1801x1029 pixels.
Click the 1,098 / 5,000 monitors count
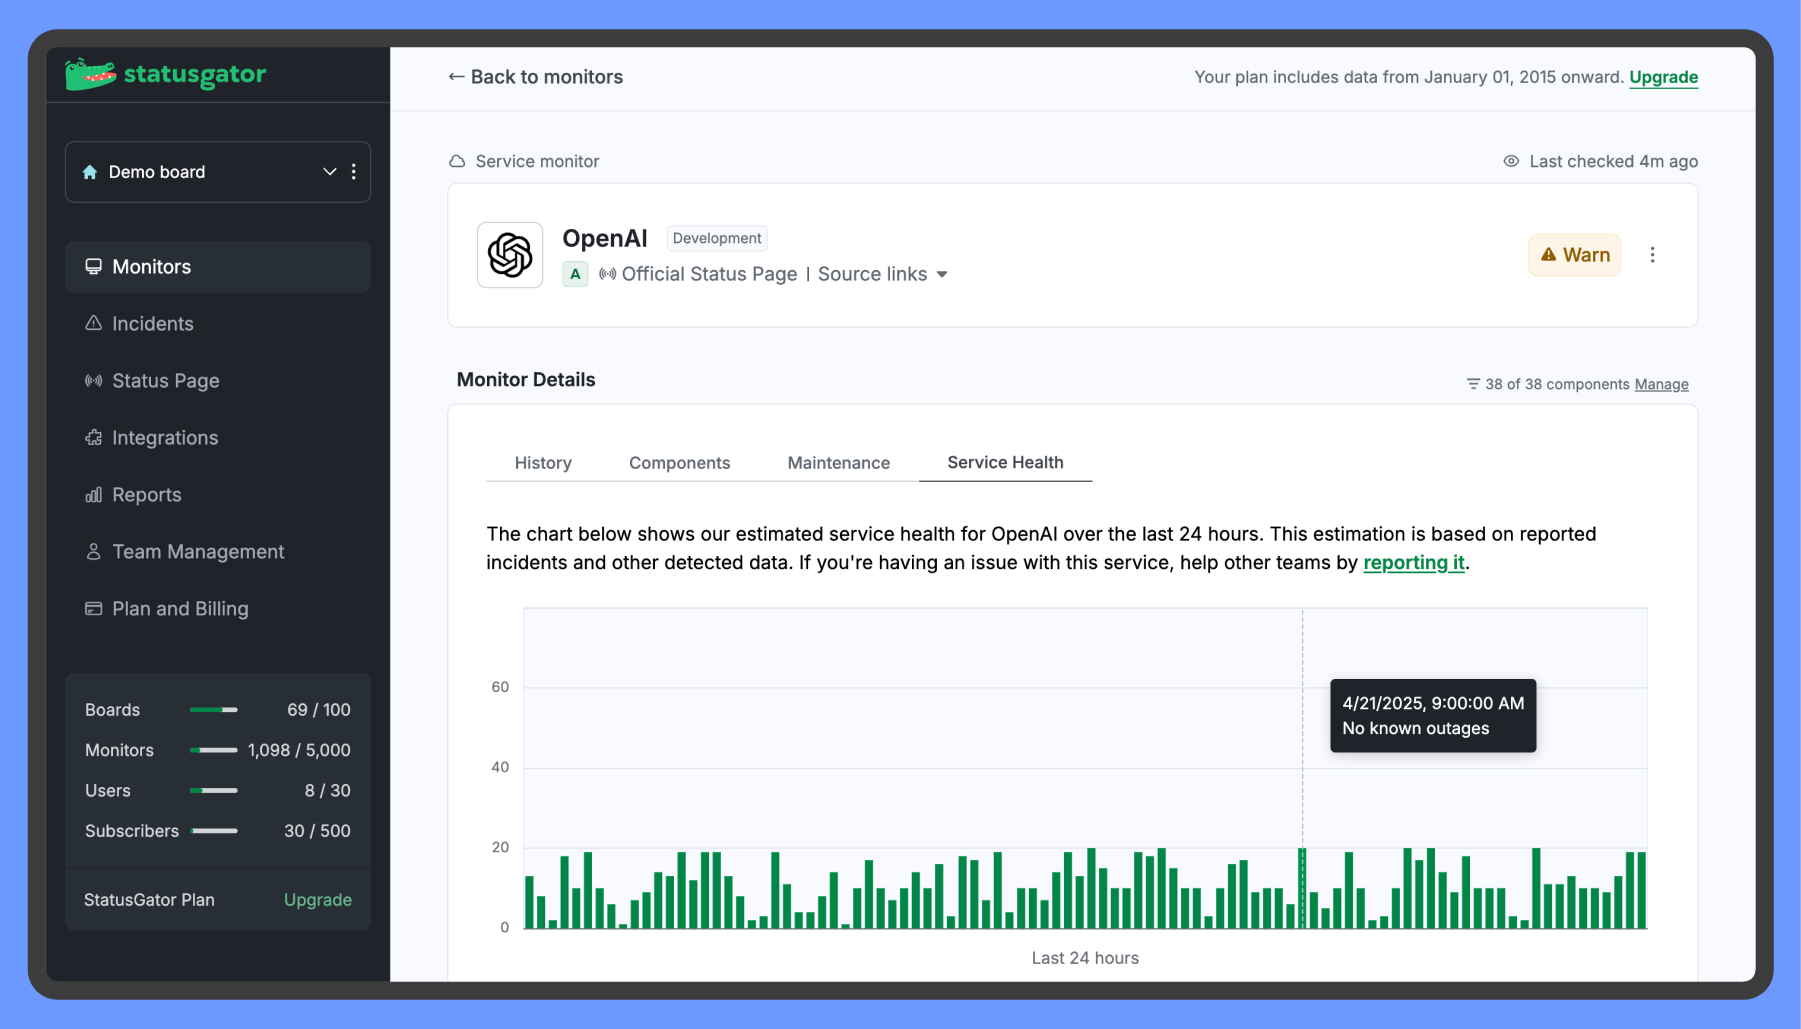(299, 750)
